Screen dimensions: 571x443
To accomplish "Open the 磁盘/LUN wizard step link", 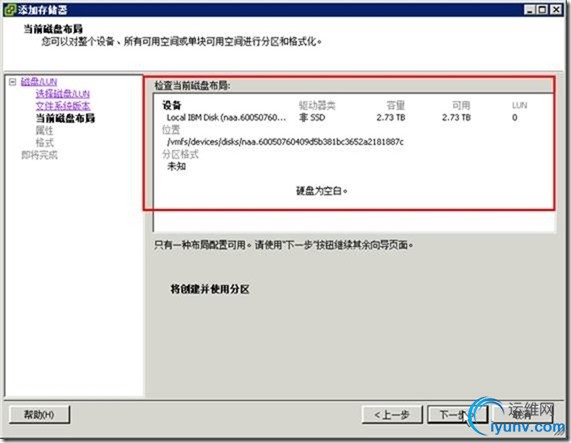I will pos(39,82).
